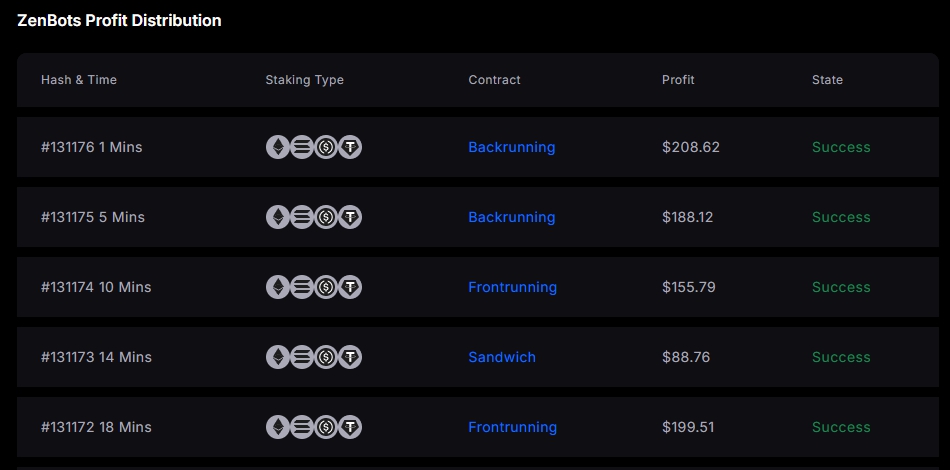
Task: Click the Success state in row #131173
Action: pyautogui.click(x=841, y=357)
